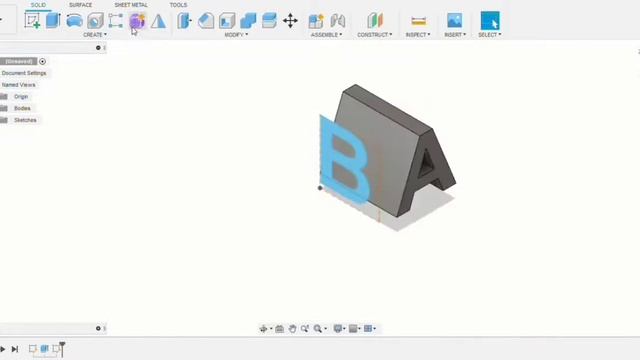Open the INSPECT dropdown menu
Viewport: 640px width, 360px height.
click(x=418, y=35)
